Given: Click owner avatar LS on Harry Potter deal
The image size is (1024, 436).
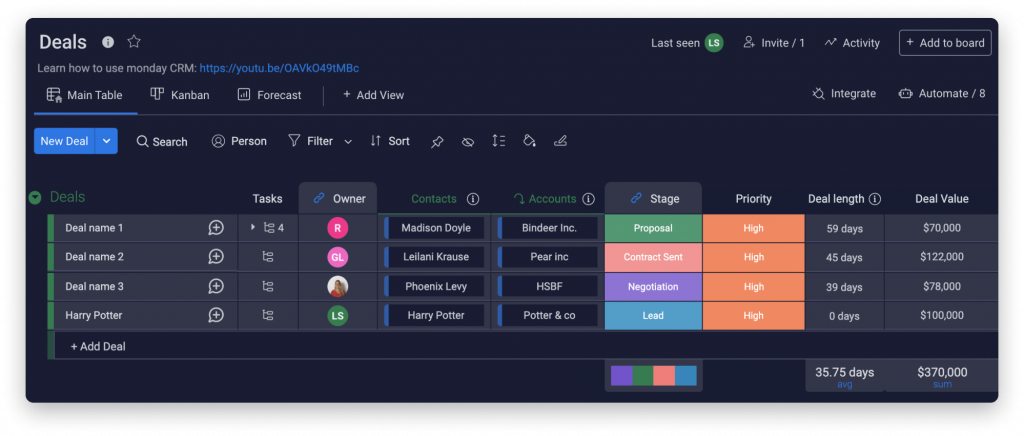Looking at the screenshot, I should 338,316.
